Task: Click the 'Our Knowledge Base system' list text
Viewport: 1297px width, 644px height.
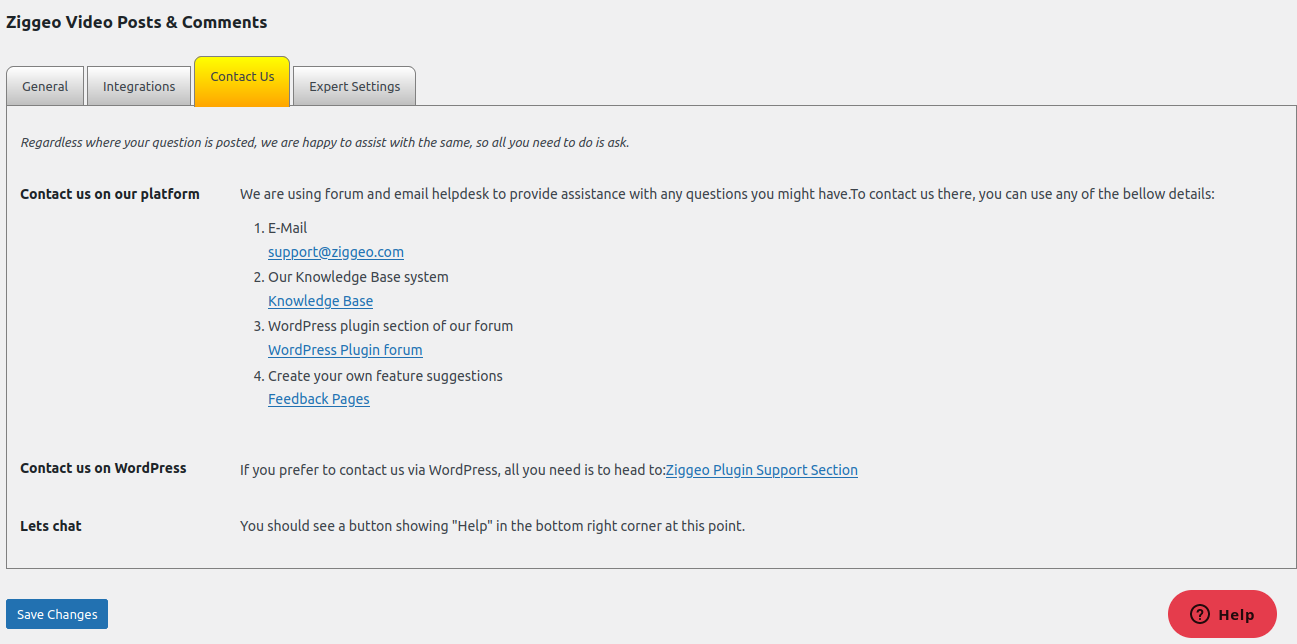Action: coord(358,277)
